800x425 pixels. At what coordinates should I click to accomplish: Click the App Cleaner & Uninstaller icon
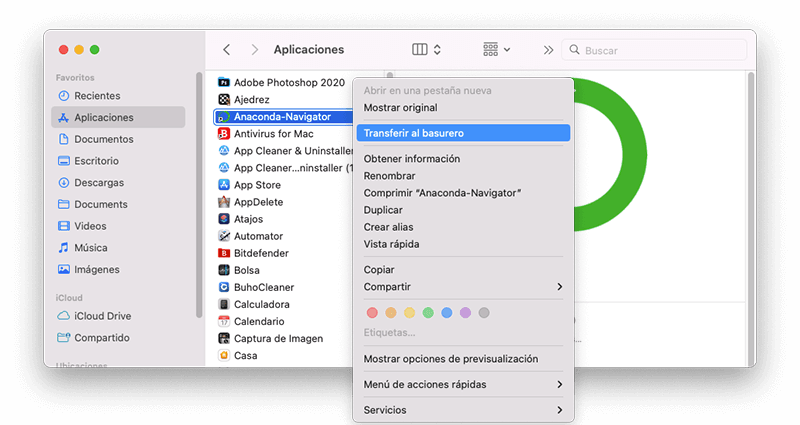[223, 151]
